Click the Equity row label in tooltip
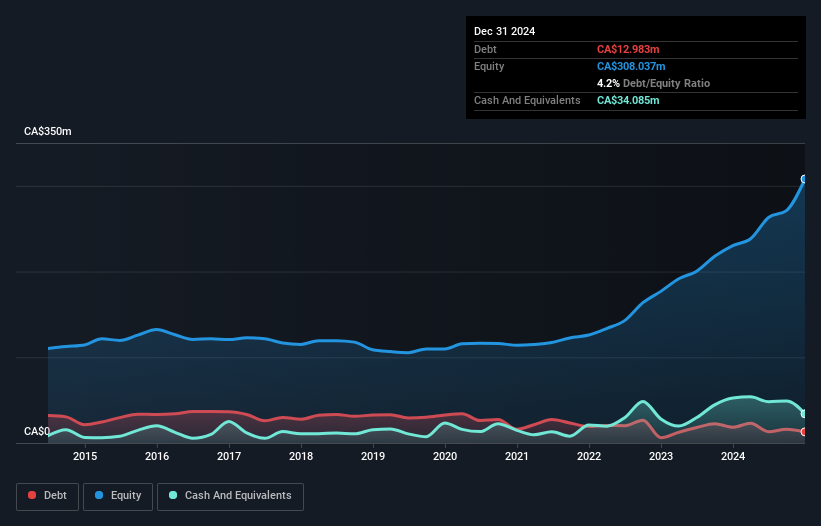821x526 pixels. coord(489,66)
